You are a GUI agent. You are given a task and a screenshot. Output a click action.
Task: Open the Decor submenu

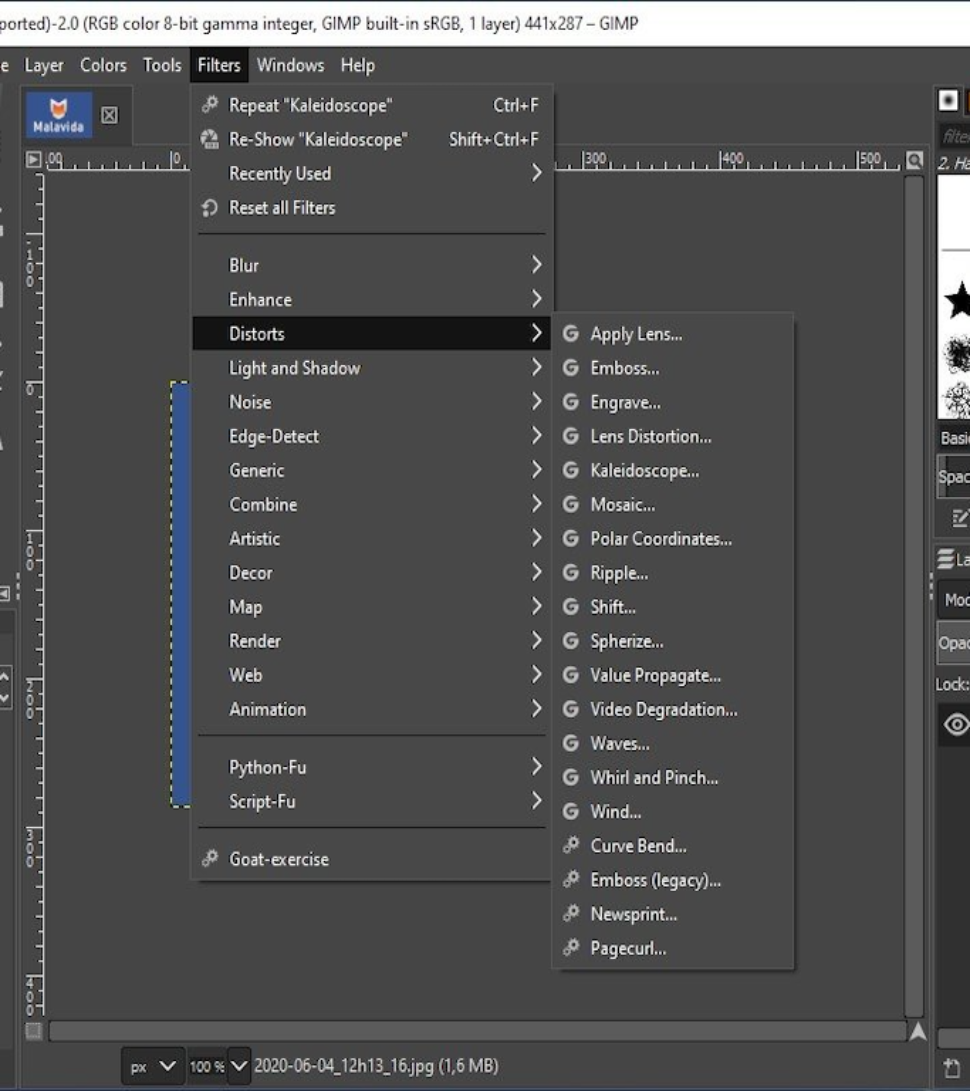pyautogui.click(x=372, y=572)
